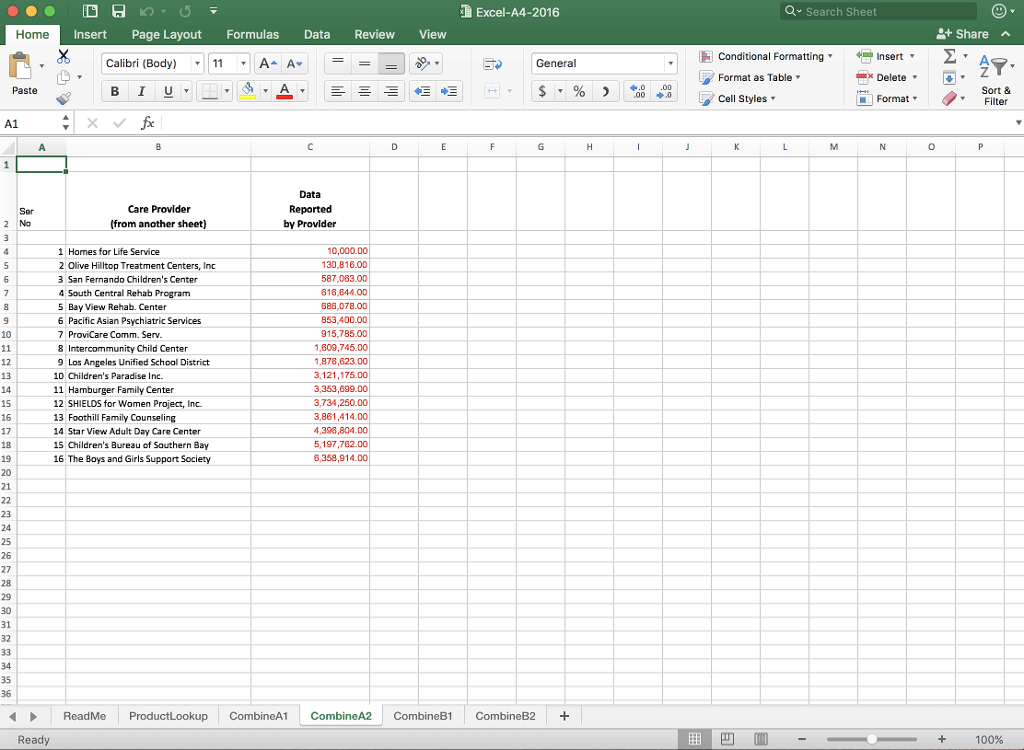Click the Fill Color bucket icon
The height and width of the screenshot is (750, 1024).
pyautogui.click(x=249, y=90)
